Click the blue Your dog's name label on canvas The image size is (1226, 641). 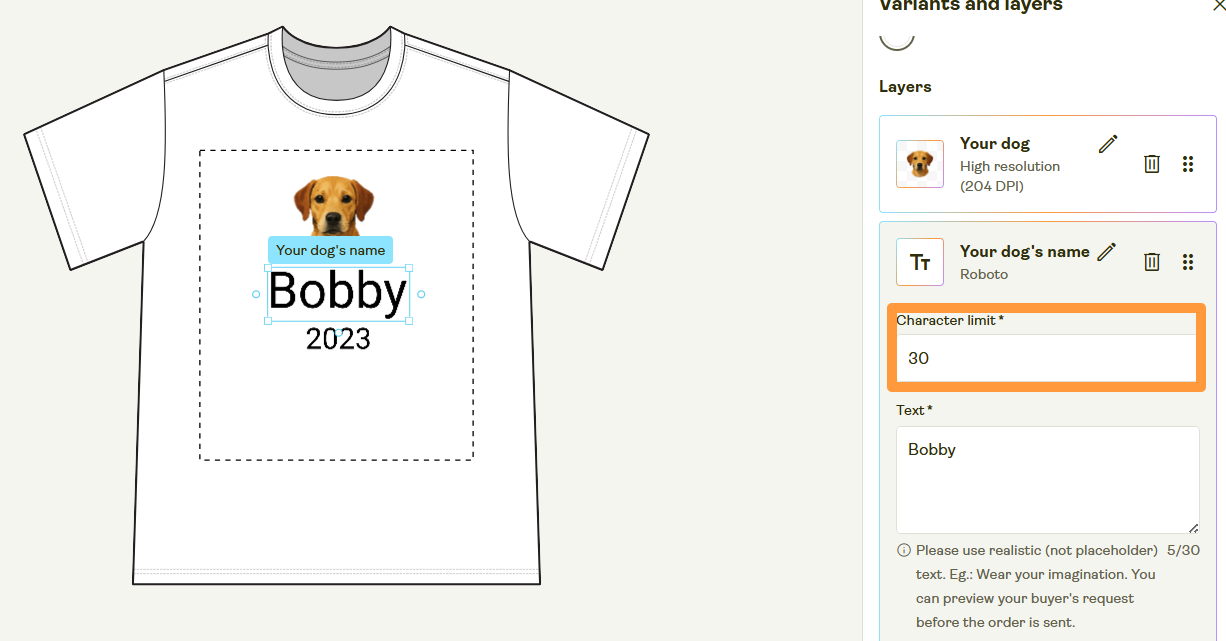(x=330, y=250)
